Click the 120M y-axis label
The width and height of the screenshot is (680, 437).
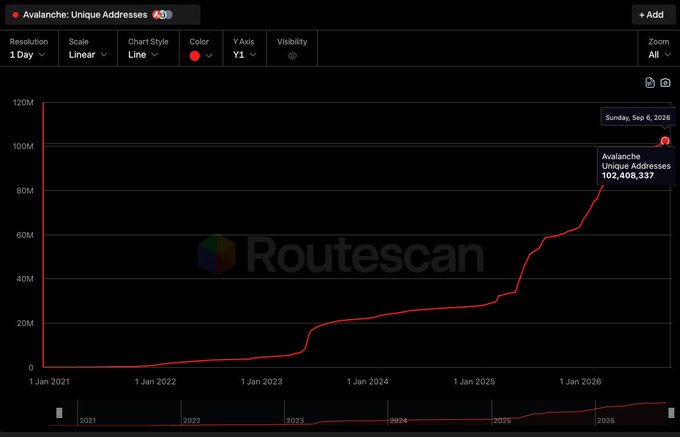(x=23, y=103)
